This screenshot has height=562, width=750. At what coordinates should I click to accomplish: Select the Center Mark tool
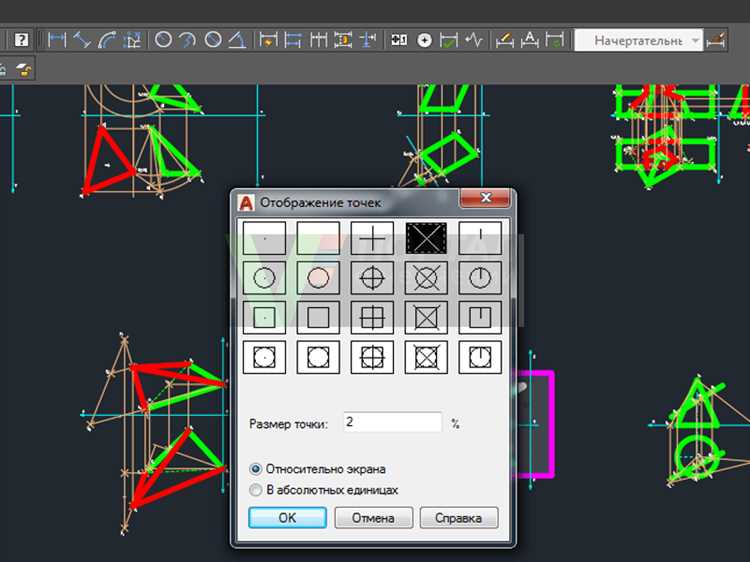coord(424,40)
